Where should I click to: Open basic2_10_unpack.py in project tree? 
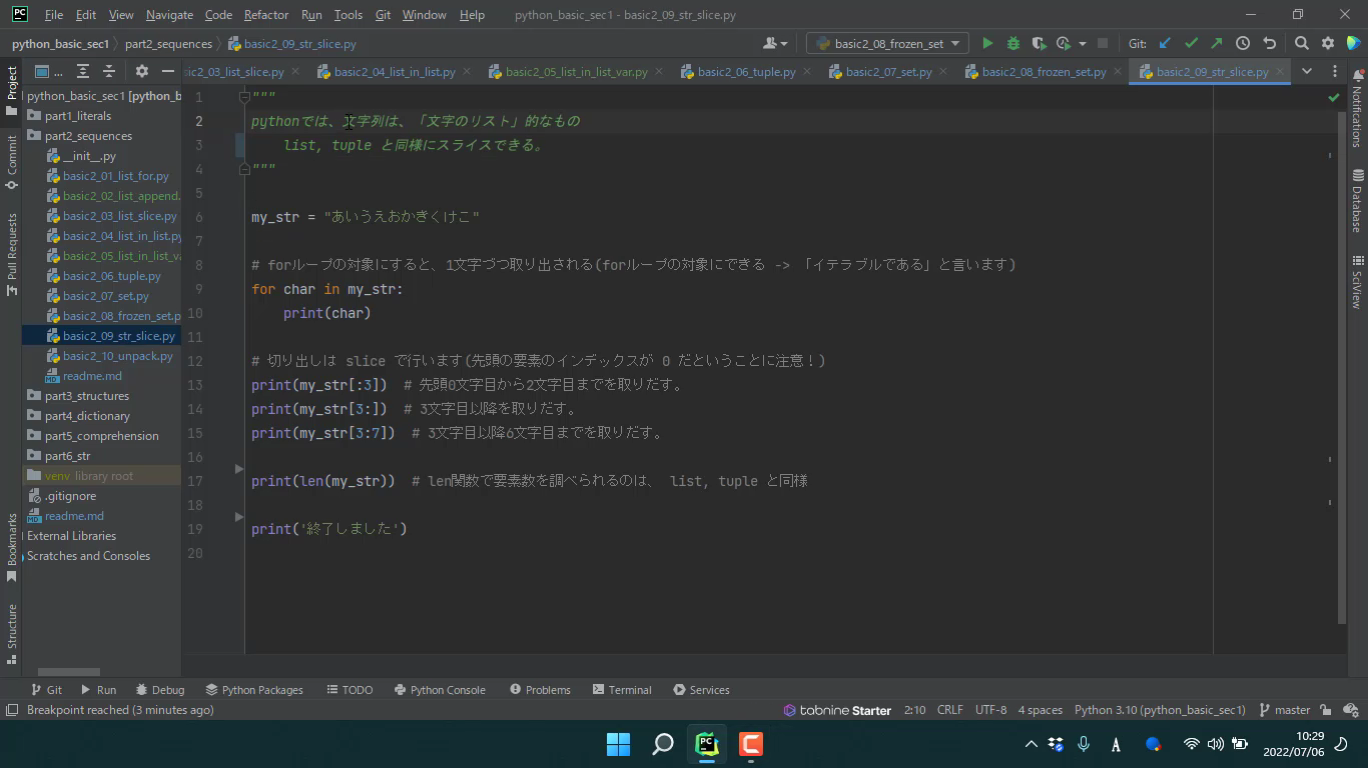tap(117, 356)
